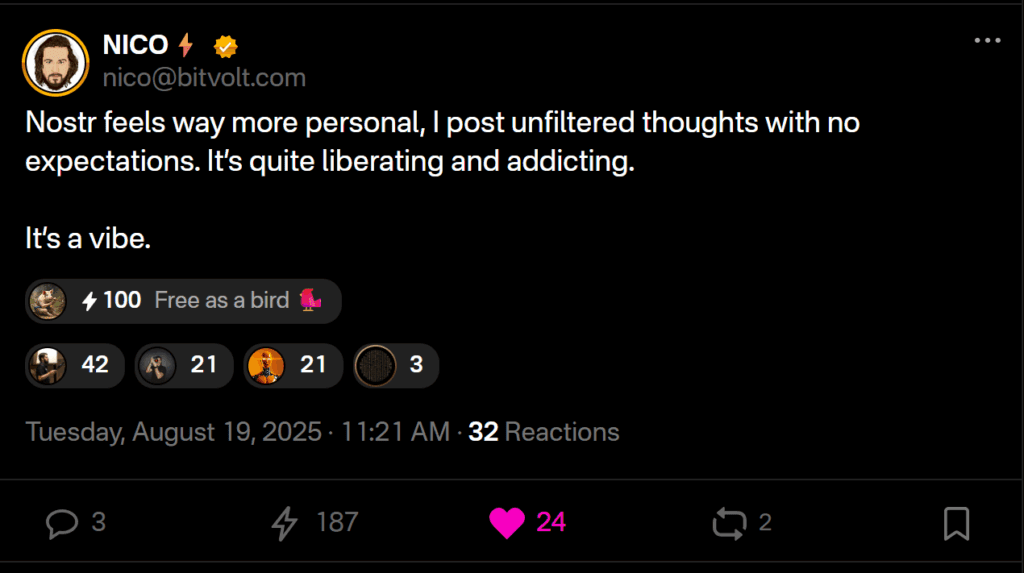
Task: Open the 32 Reactions list
Action: 544,432
